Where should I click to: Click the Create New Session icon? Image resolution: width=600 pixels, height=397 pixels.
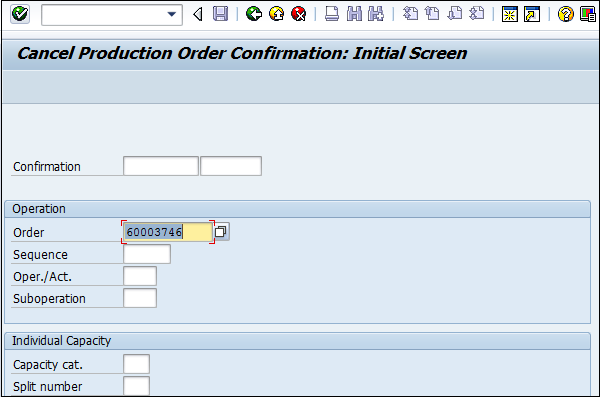(510, 14)
